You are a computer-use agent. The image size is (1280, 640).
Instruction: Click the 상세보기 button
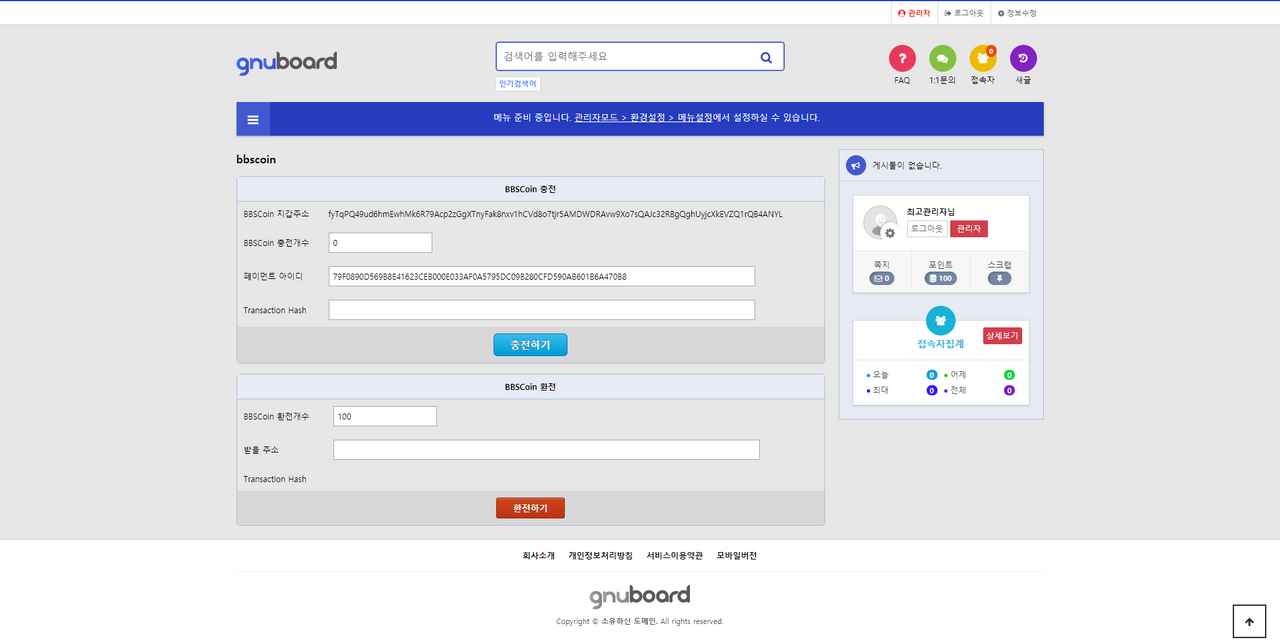tap(1002, 336)
